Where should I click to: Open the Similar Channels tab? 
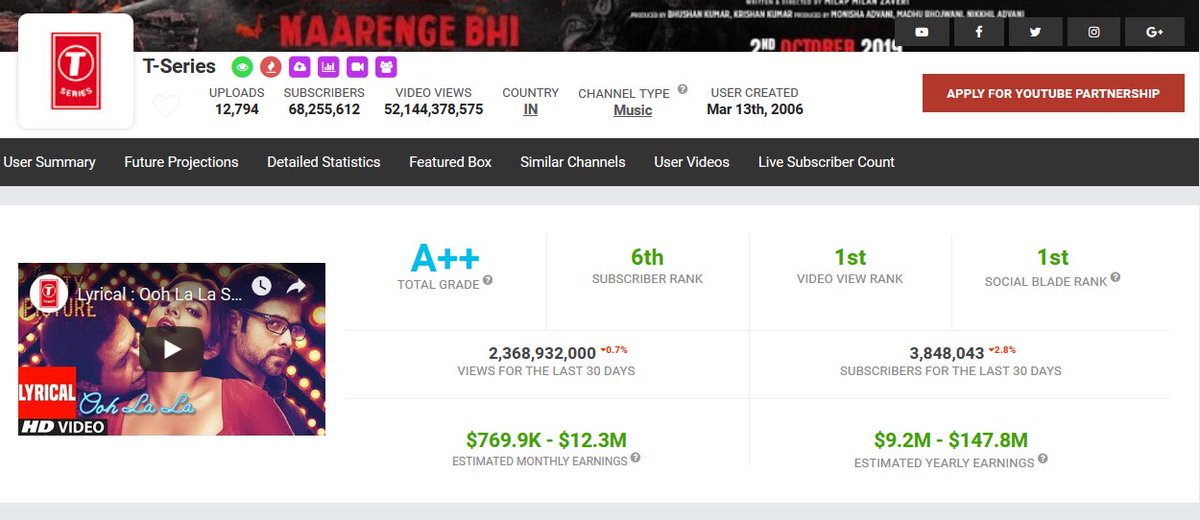click(573, 162)
